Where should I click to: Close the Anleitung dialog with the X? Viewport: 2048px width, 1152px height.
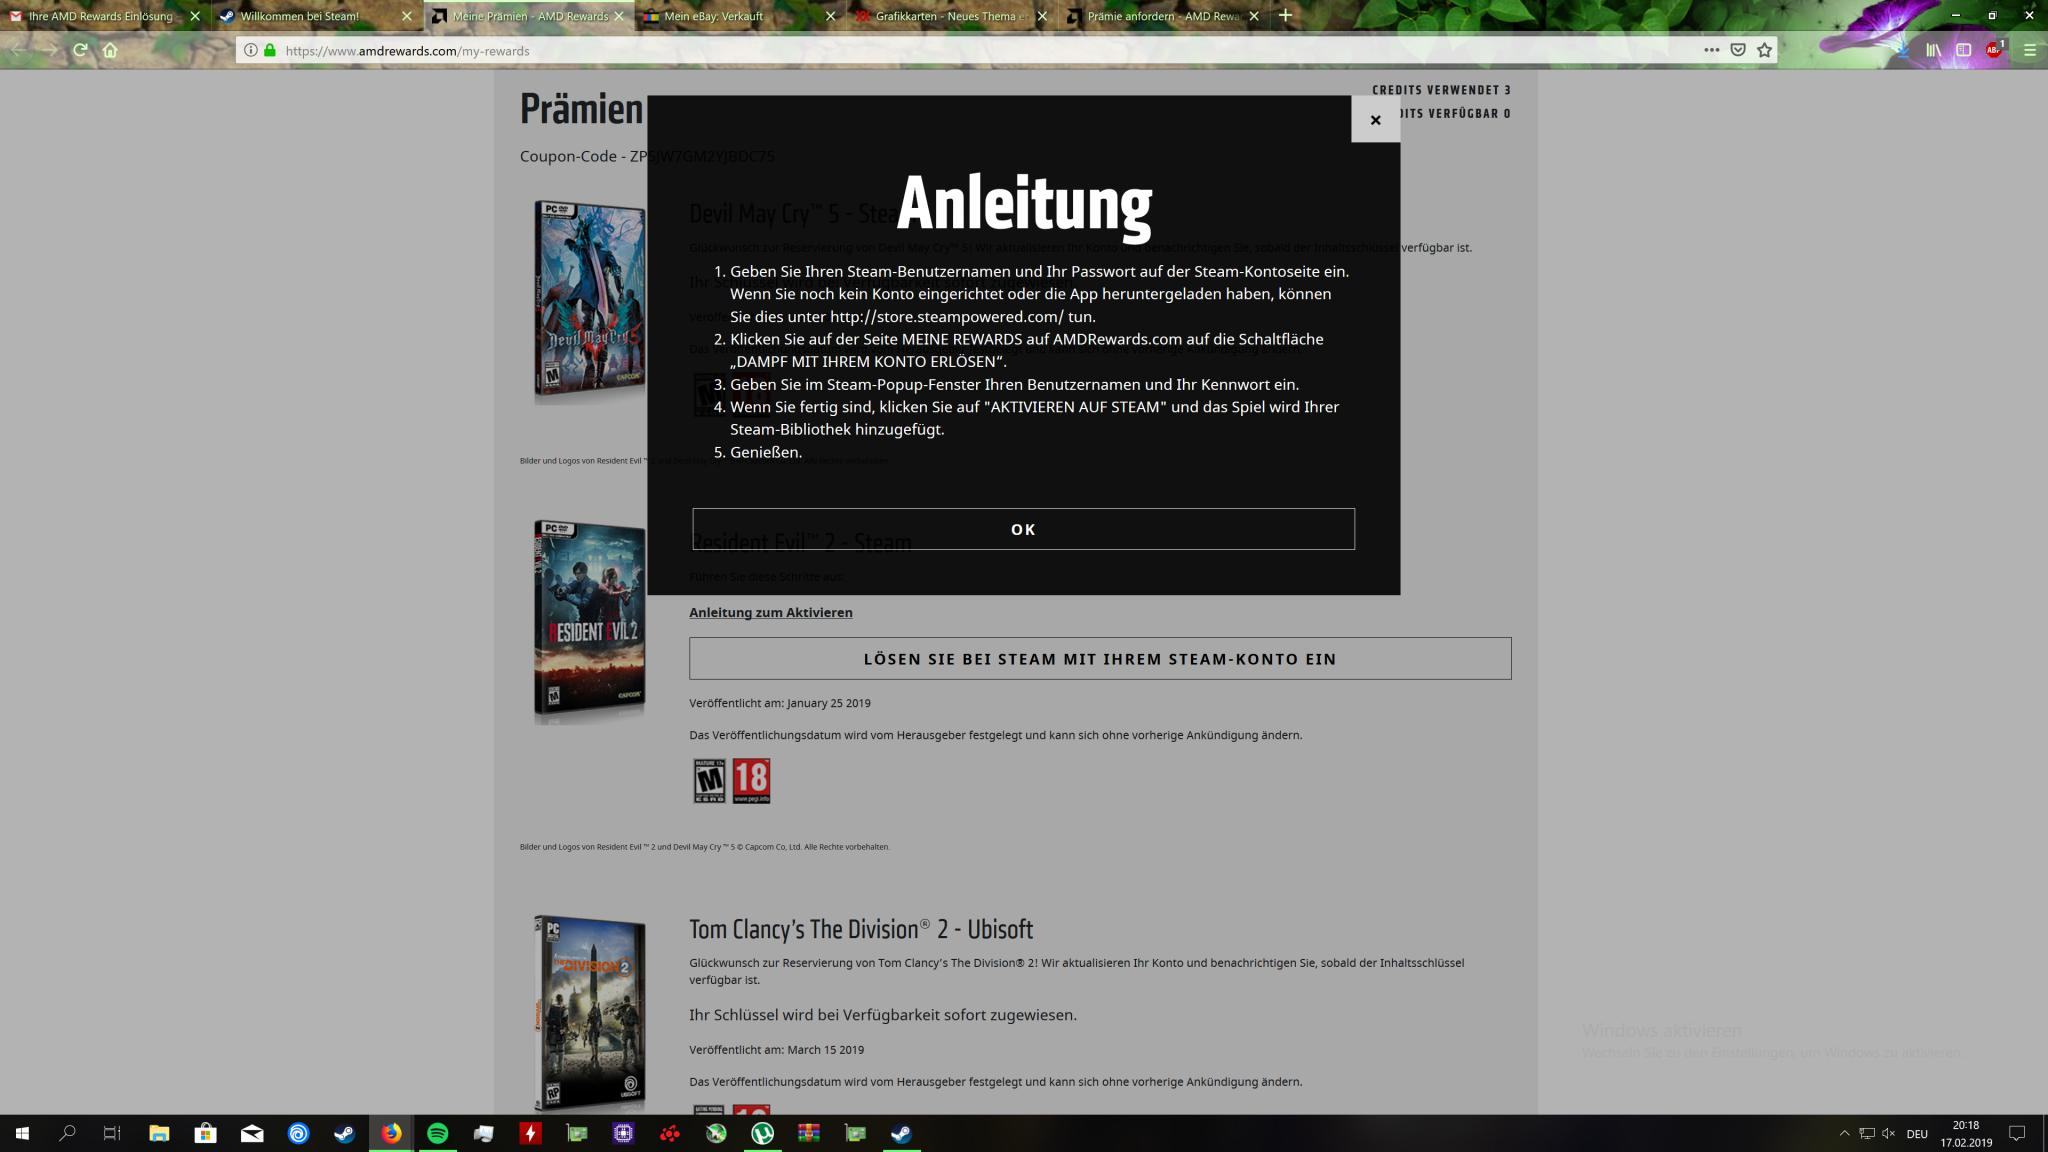[1375, 120]
